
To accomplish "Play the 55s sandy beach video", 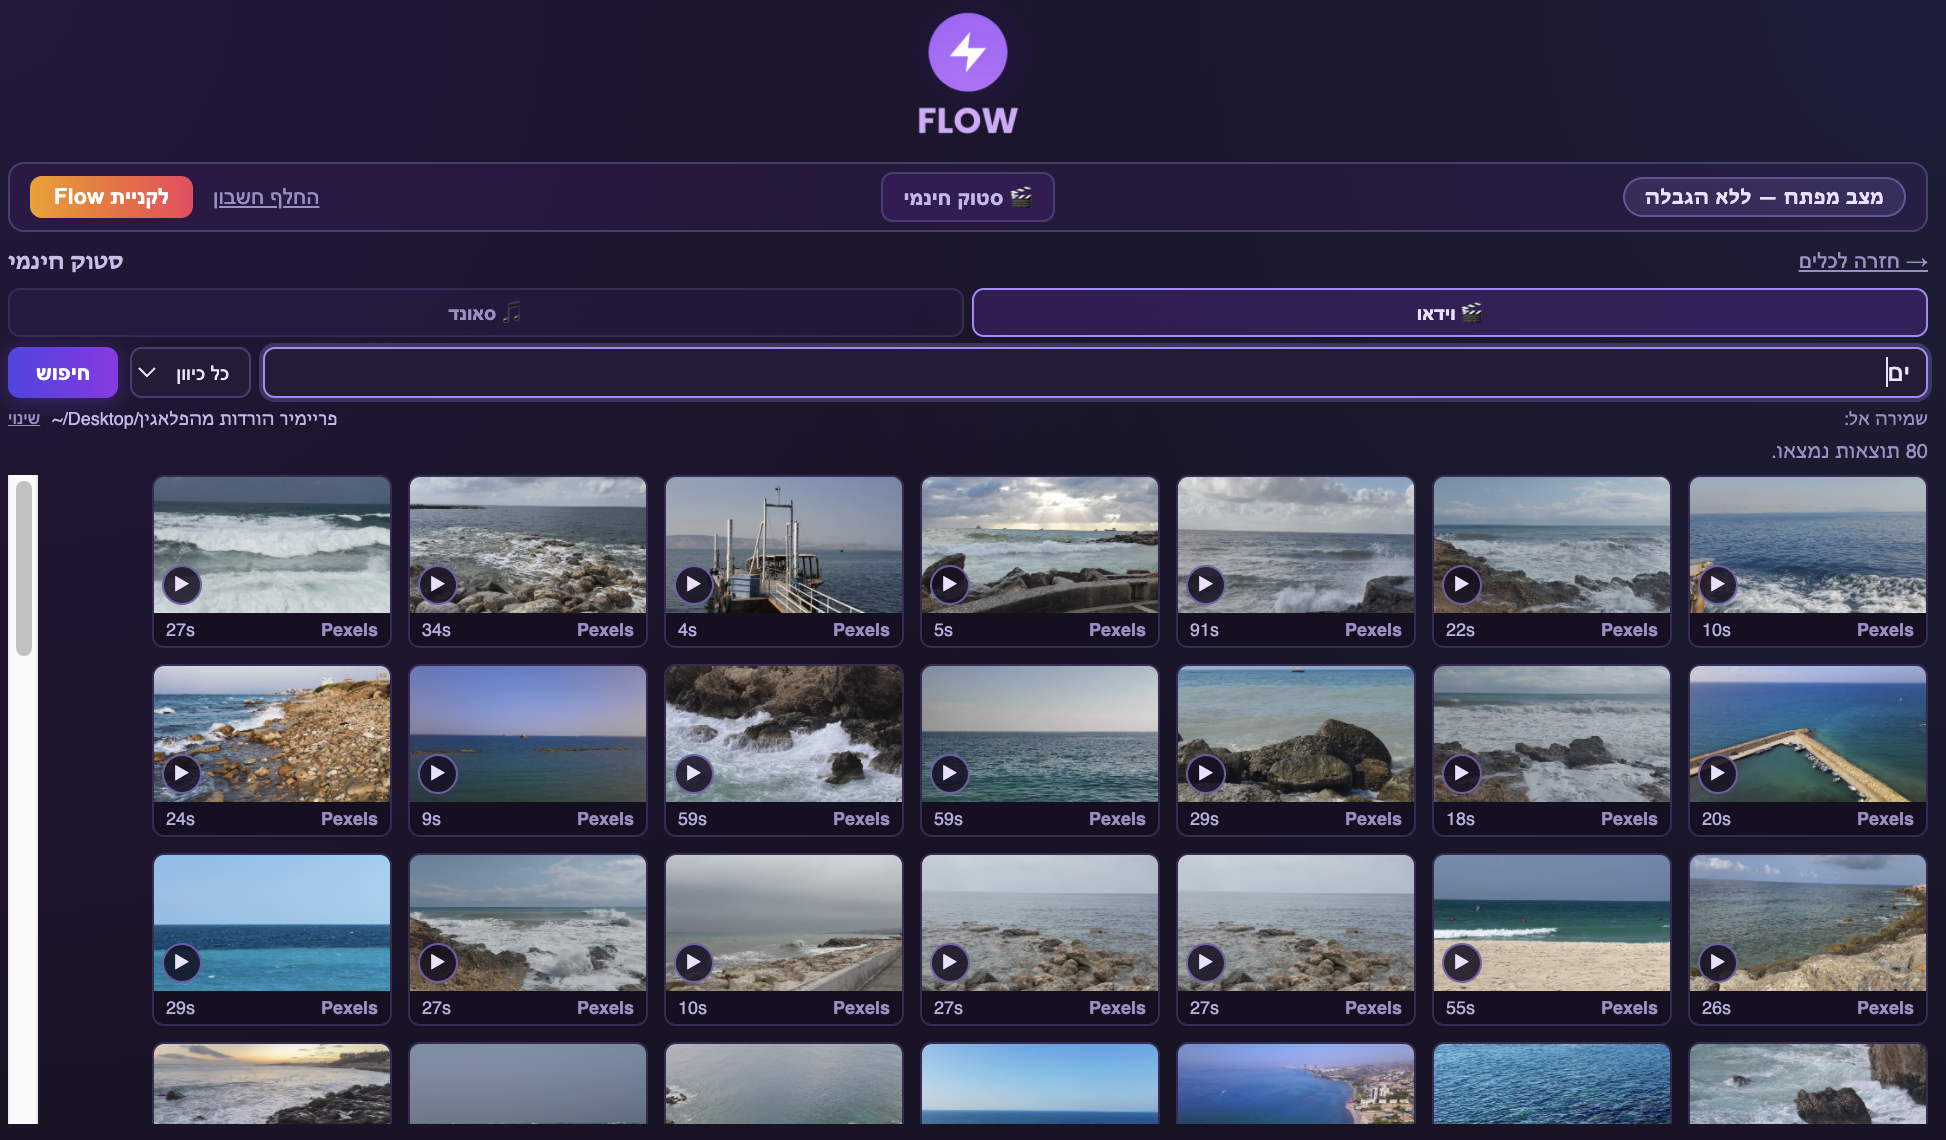I will pyautogui.click(x=1461, y=962).
